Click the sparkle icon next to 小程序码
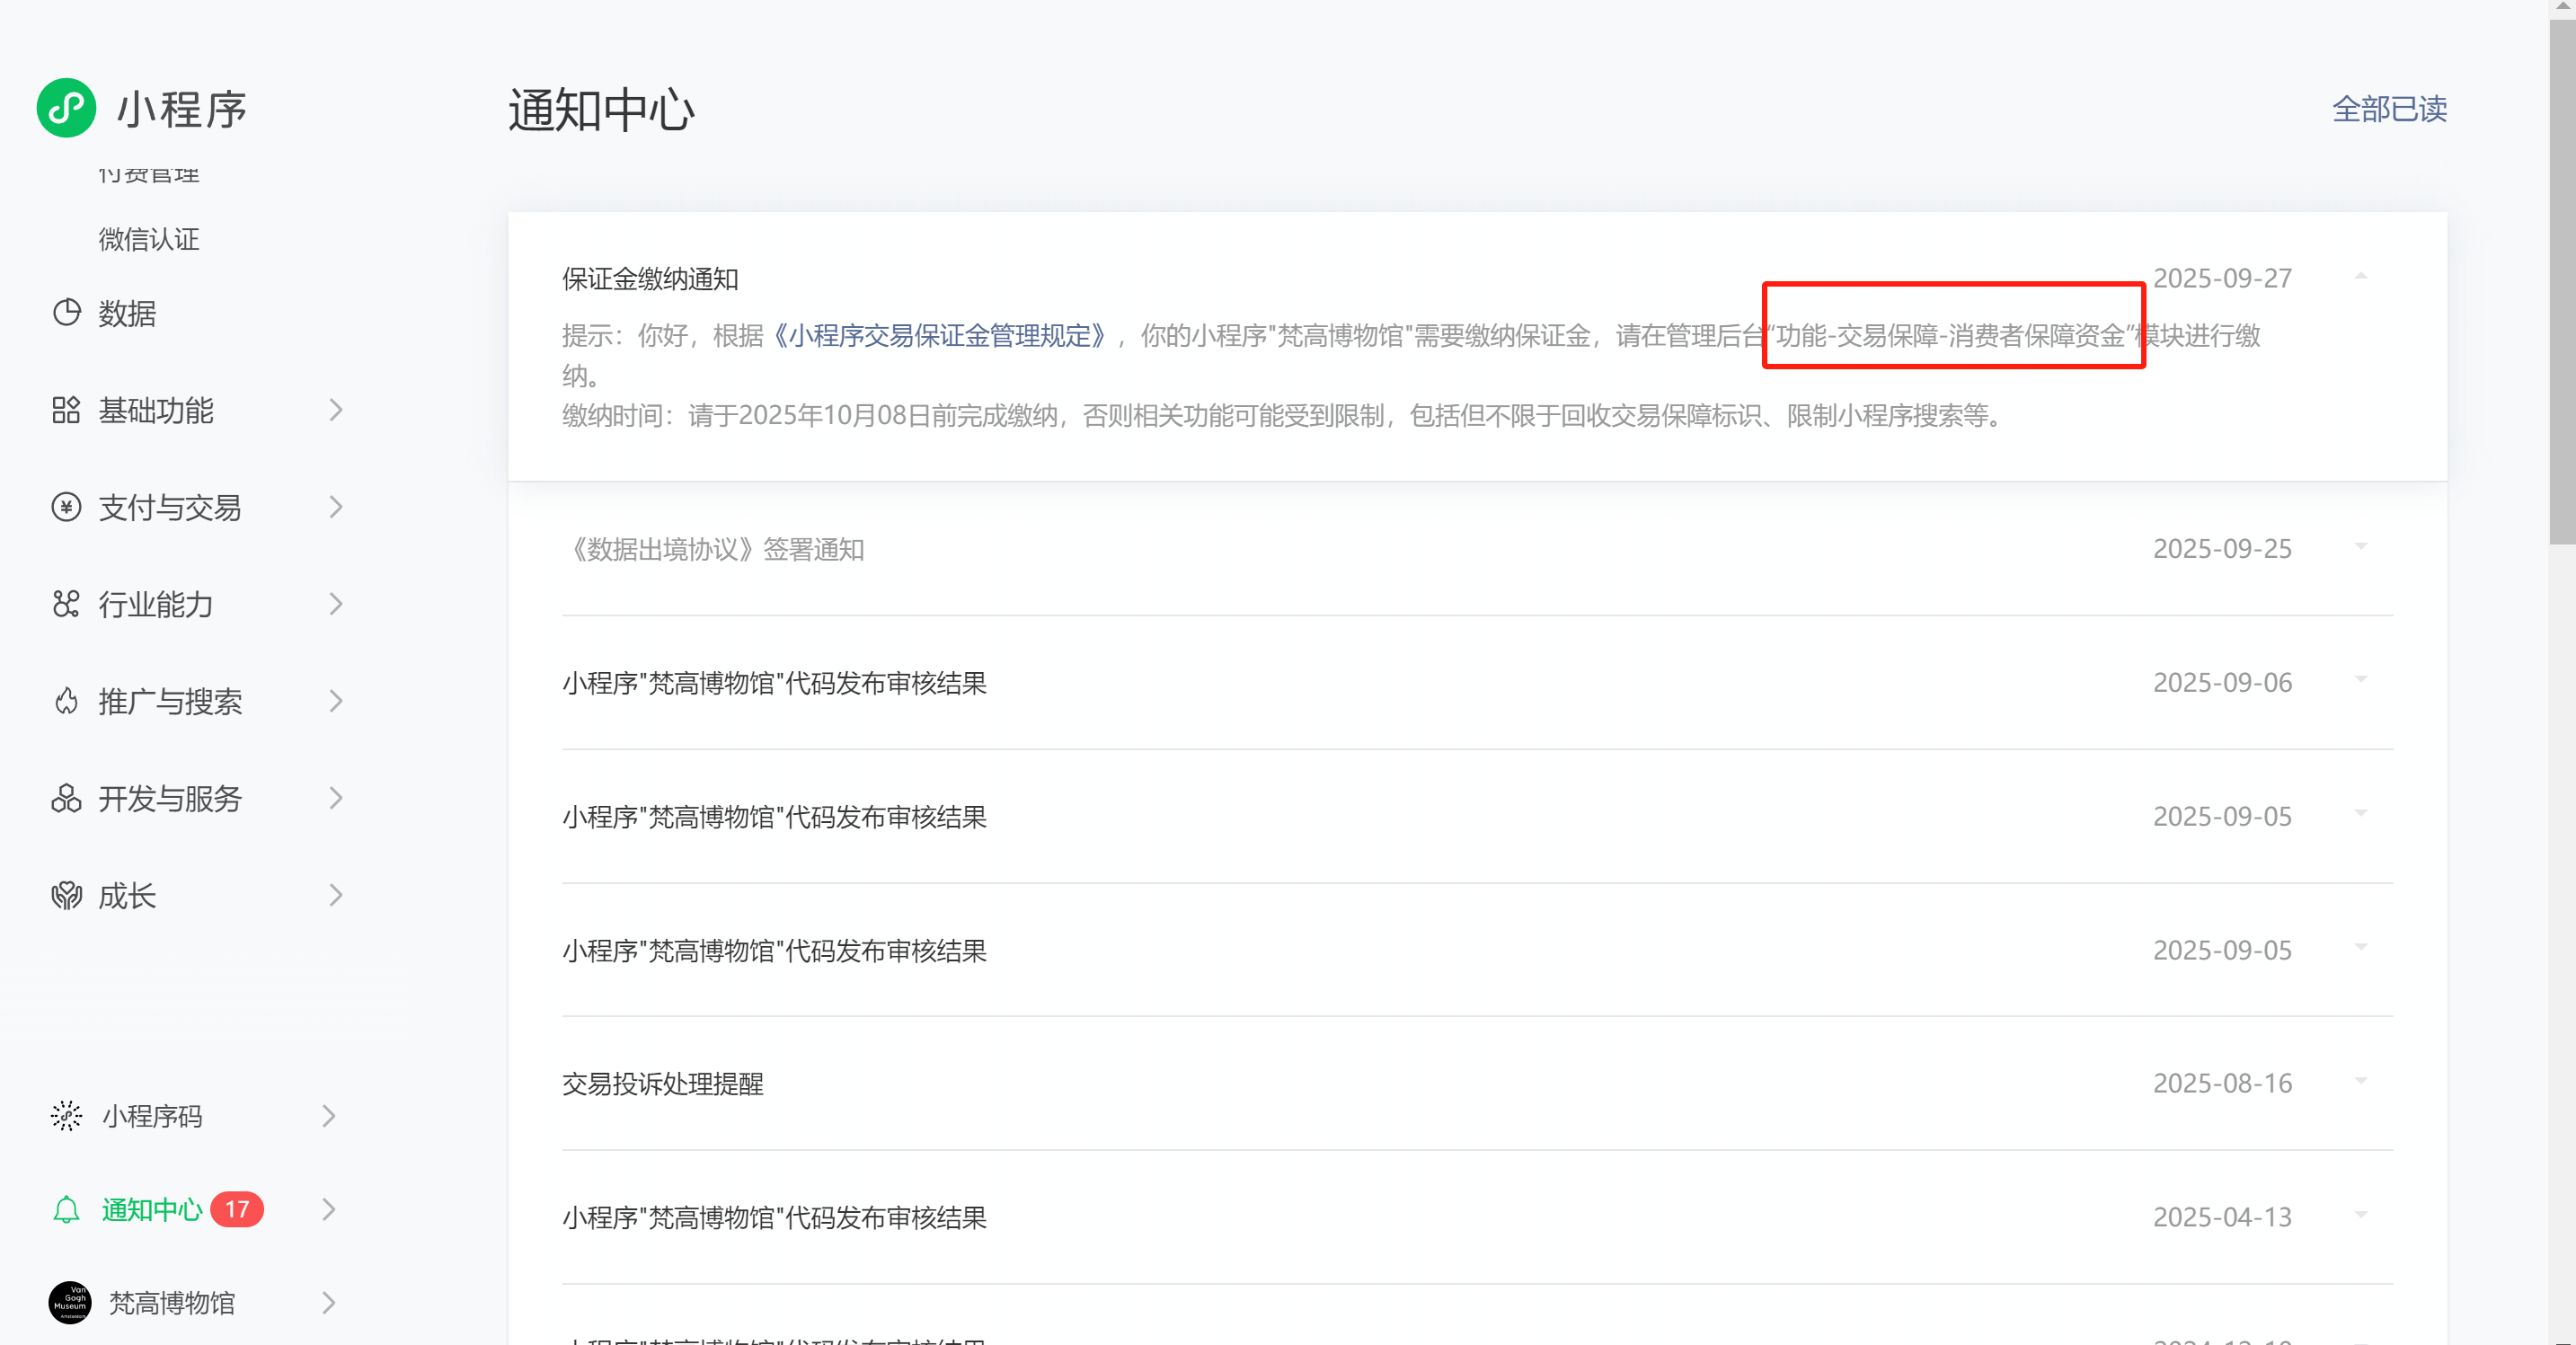 (66, 1115)
